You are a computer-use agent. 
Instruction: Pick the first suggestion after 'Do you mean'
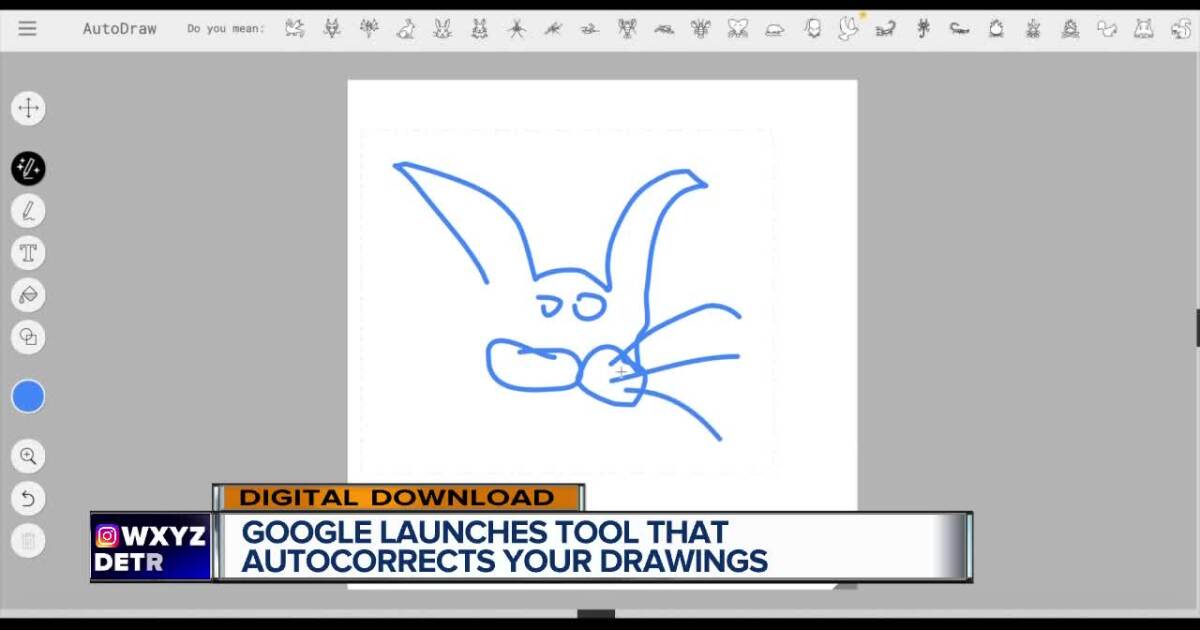pyautogui.click(x=294, y=28)
